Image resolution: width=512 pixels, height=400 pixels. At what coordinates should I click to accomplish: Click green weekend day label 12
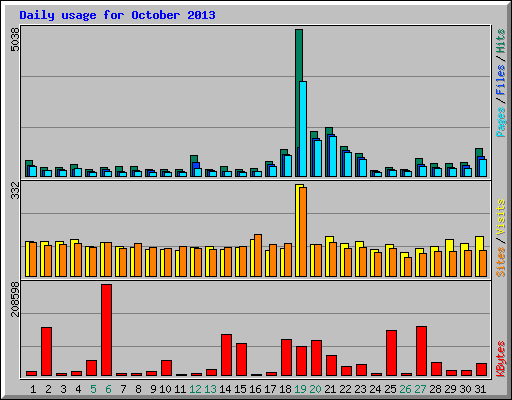pos(195,389)
